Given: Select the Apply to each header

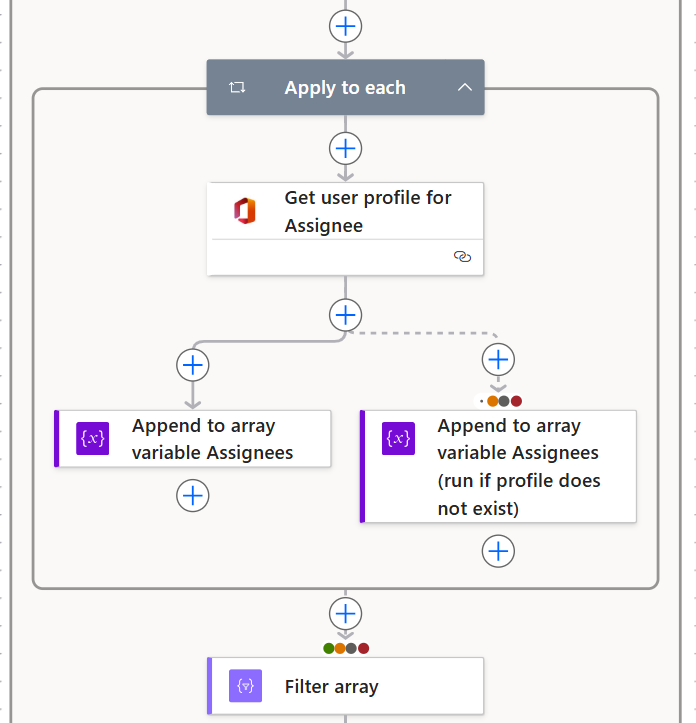Looking at the screenshot, I should point(345,88).
